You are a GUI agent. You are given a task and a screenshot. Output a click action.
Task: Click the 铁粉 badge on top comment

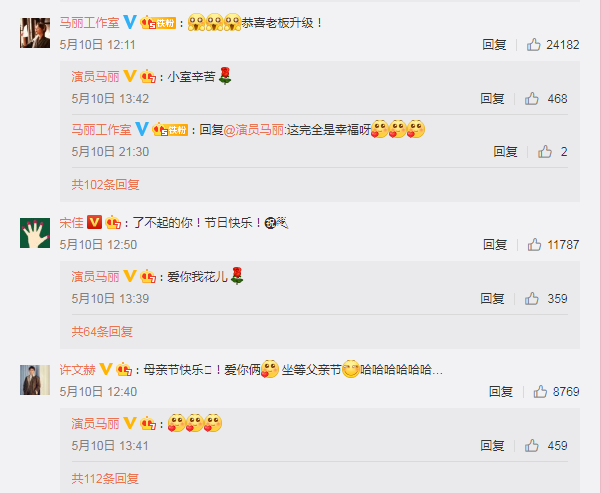click(158, 23)
